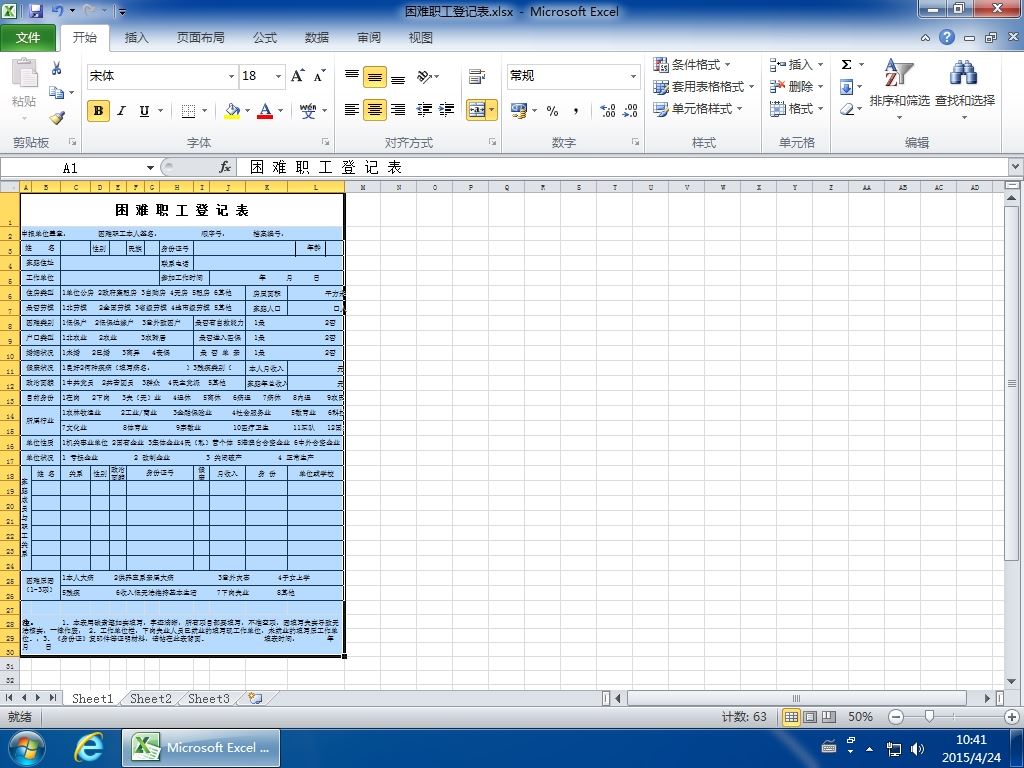Toggle Bold formatting
Viewport: 1024px width, 768px height.
98,110
